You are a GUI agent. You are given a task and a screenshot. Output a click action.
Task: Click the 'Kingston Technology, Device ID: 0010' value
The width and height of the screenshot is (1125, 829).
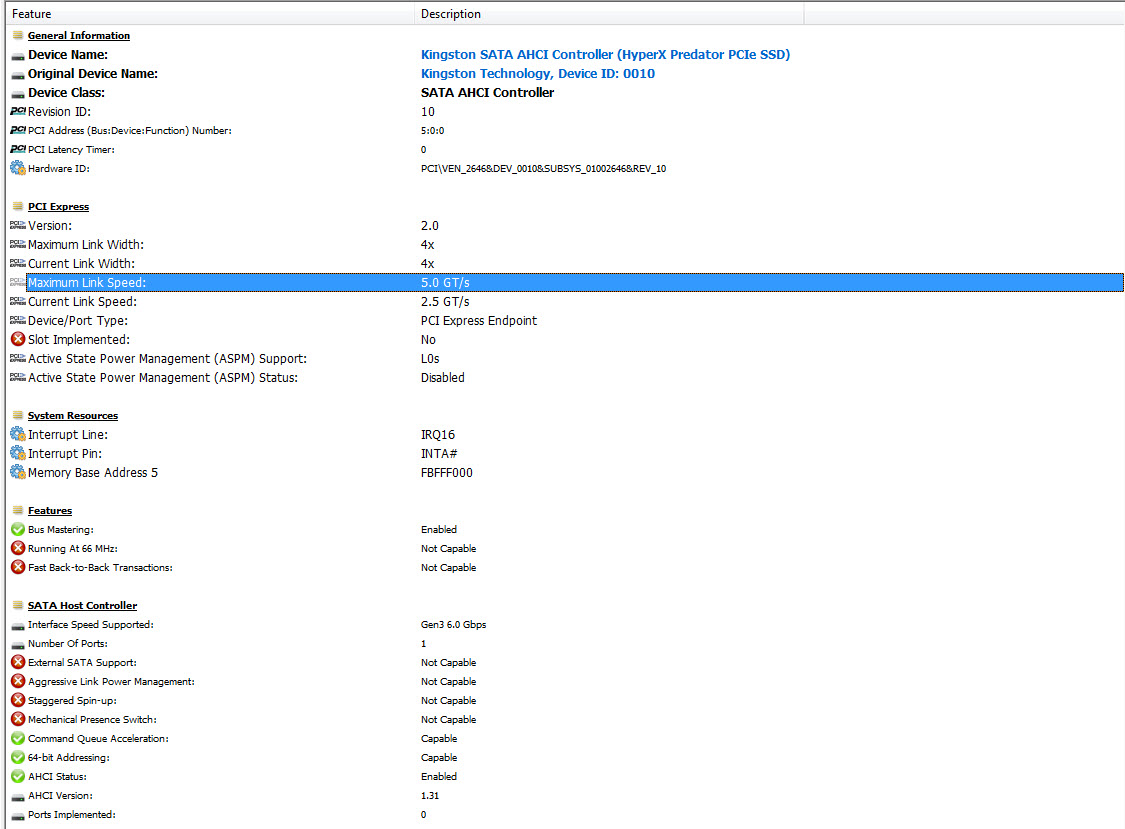coord(537,74)
